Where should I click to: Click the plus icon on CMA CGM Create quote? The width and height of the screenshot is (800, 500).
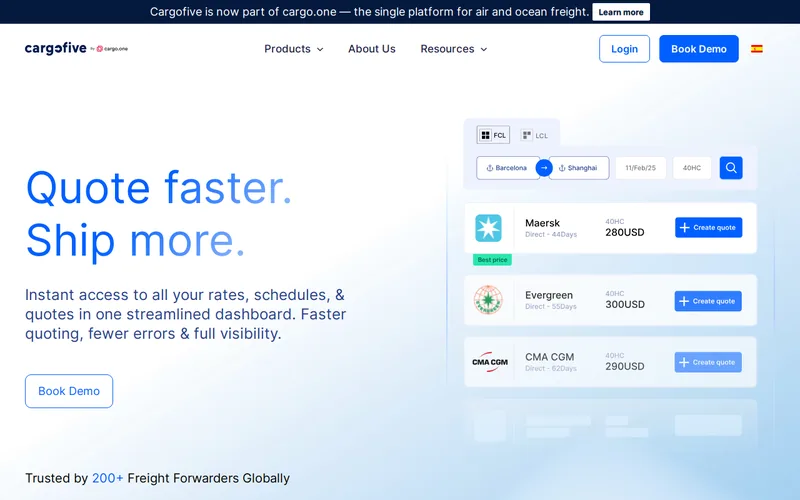(684, 362)
